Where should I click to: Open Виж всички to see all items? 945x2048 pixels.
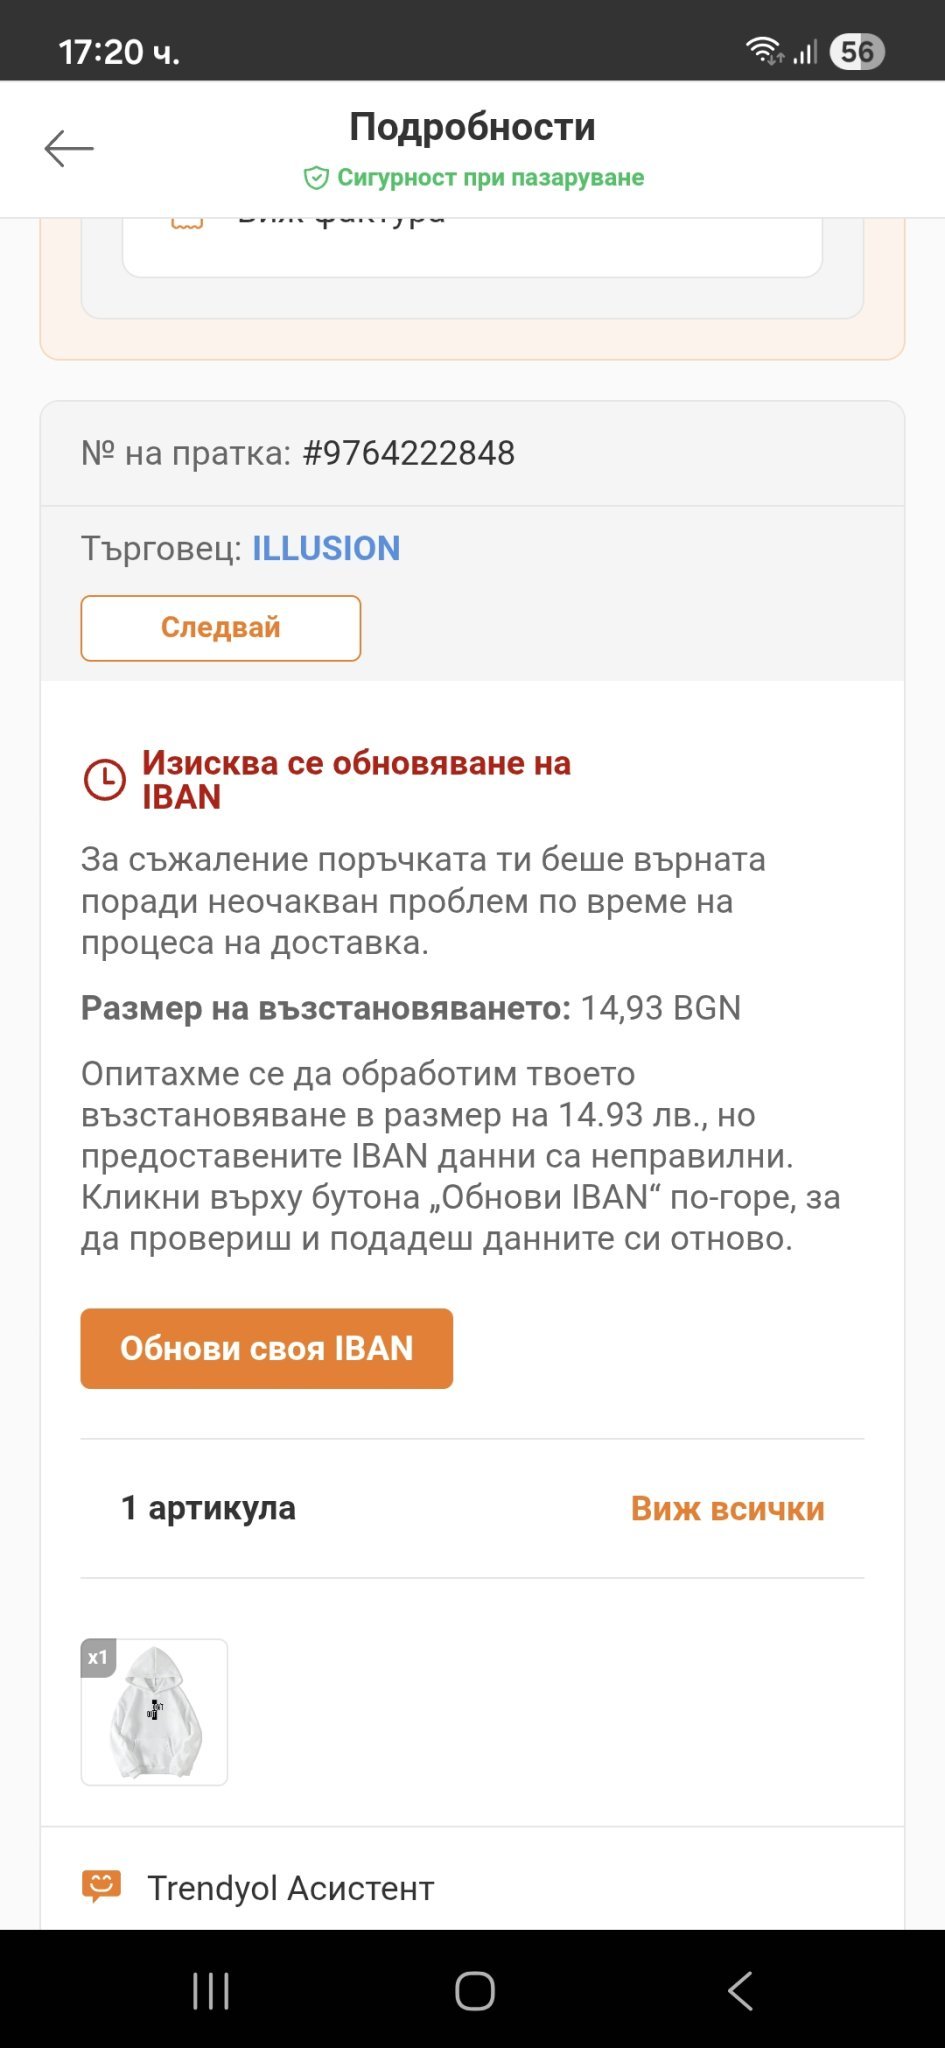[727, 1508]
